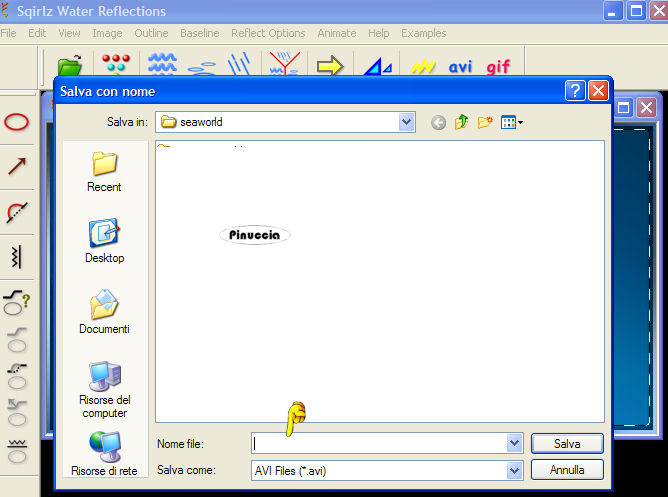Select the red arrow tool in sidebar
The image size is (668, 497).
[x=17, y=166]
